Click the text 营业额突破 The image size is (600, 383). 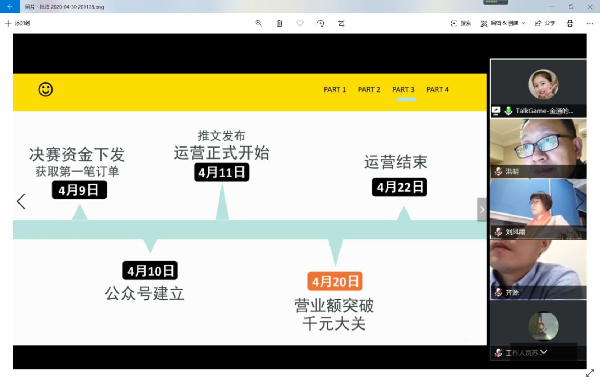click(x=334, y=305)
